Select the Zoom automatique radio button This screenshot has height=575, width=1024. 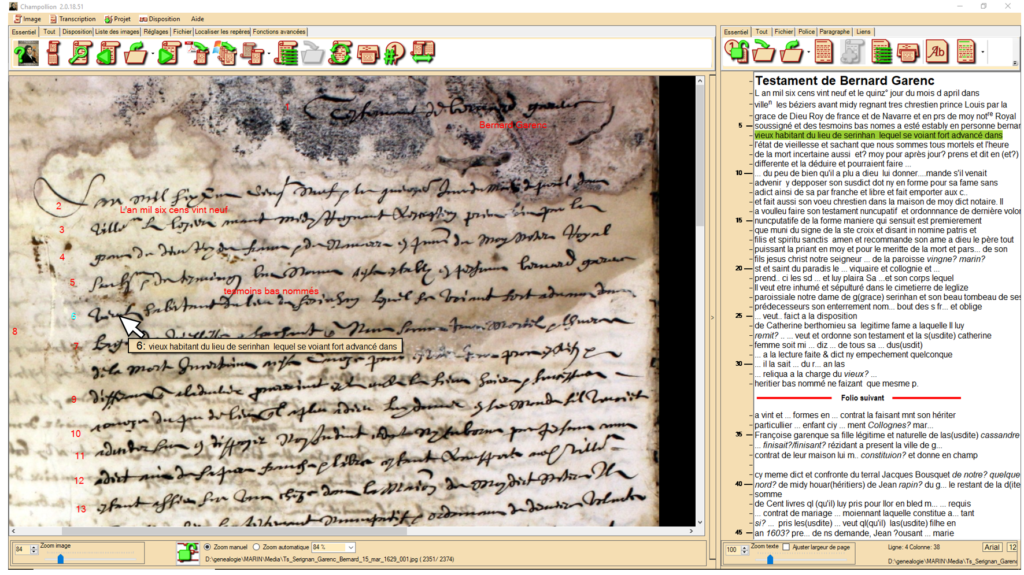257,547
